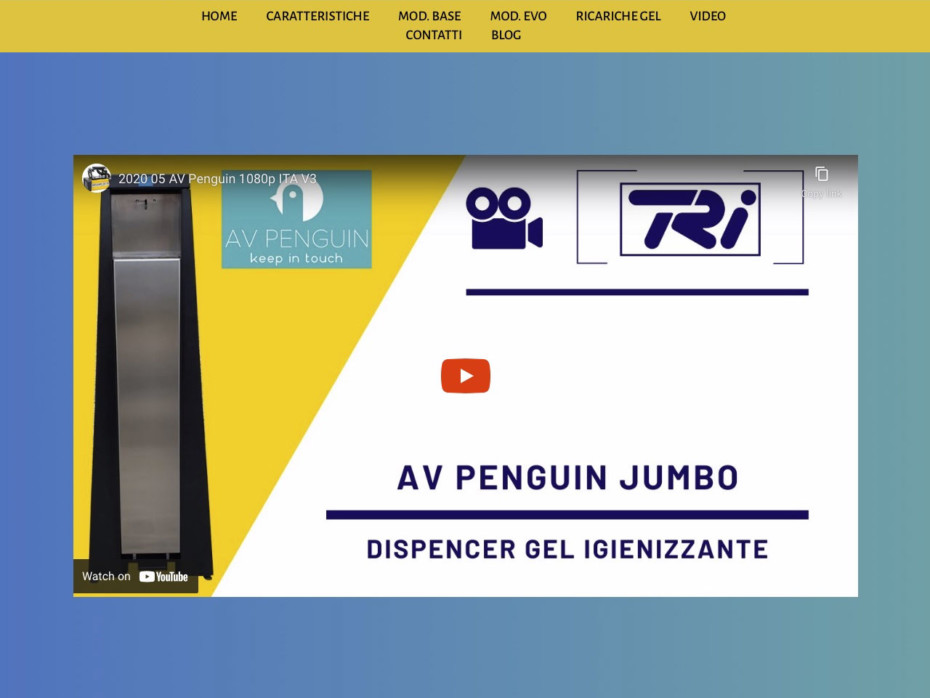Navigate to RICARICHE GEL
This screenshot has height=698, width=930.
pos(618,16)
